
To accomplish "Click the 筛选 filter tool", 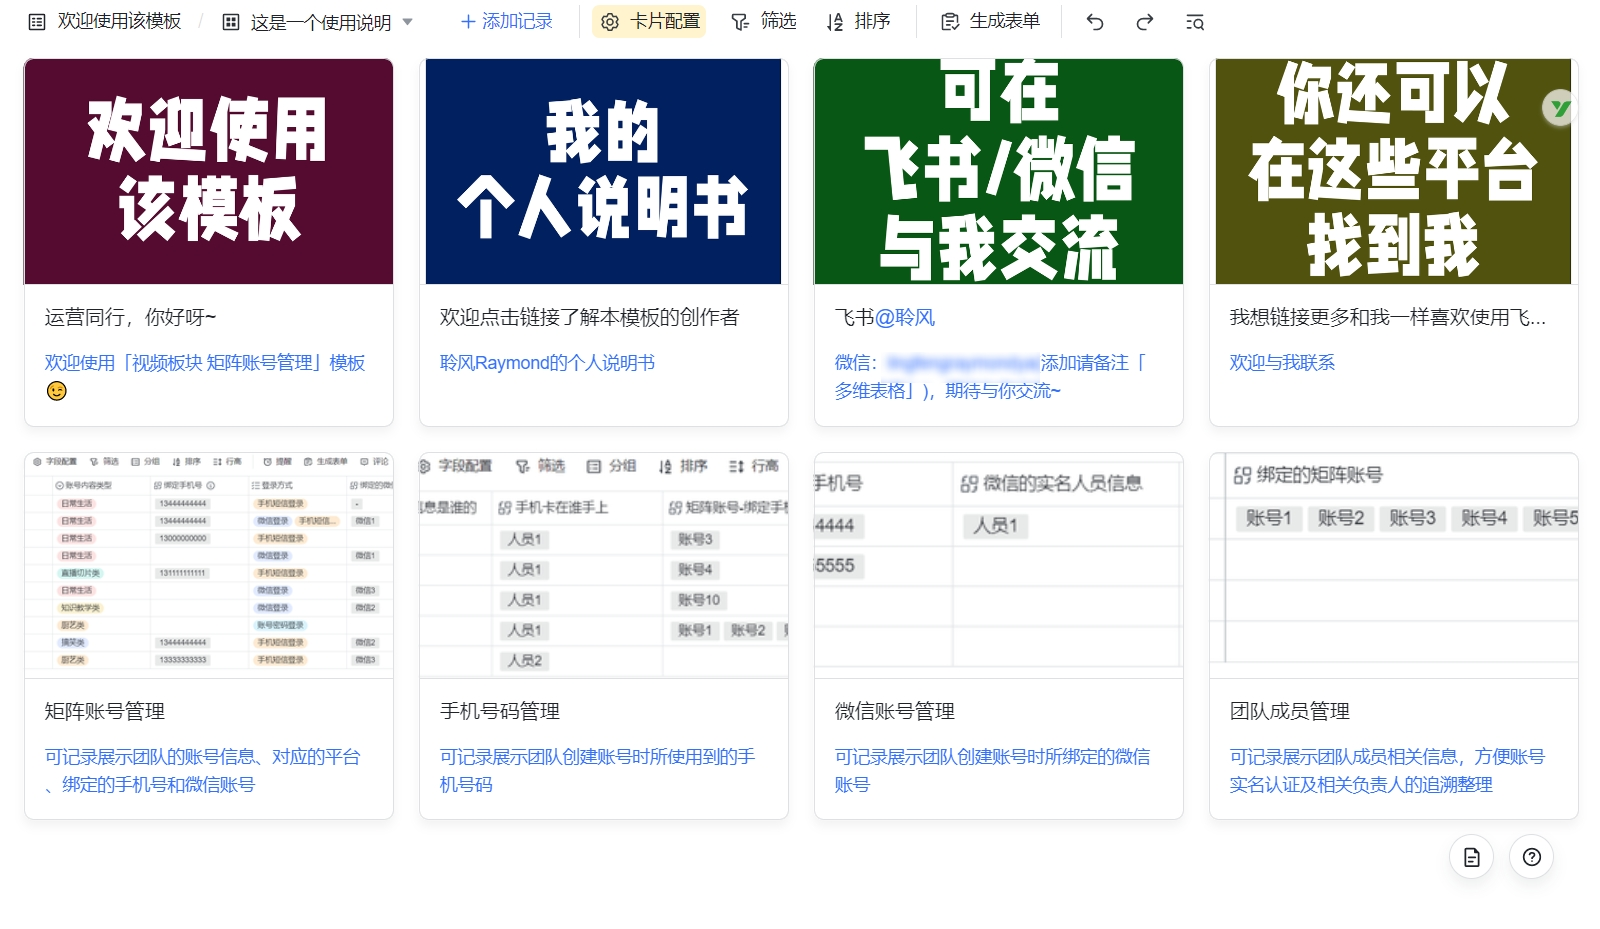I will pyautogui.click(x=764, y=21).
